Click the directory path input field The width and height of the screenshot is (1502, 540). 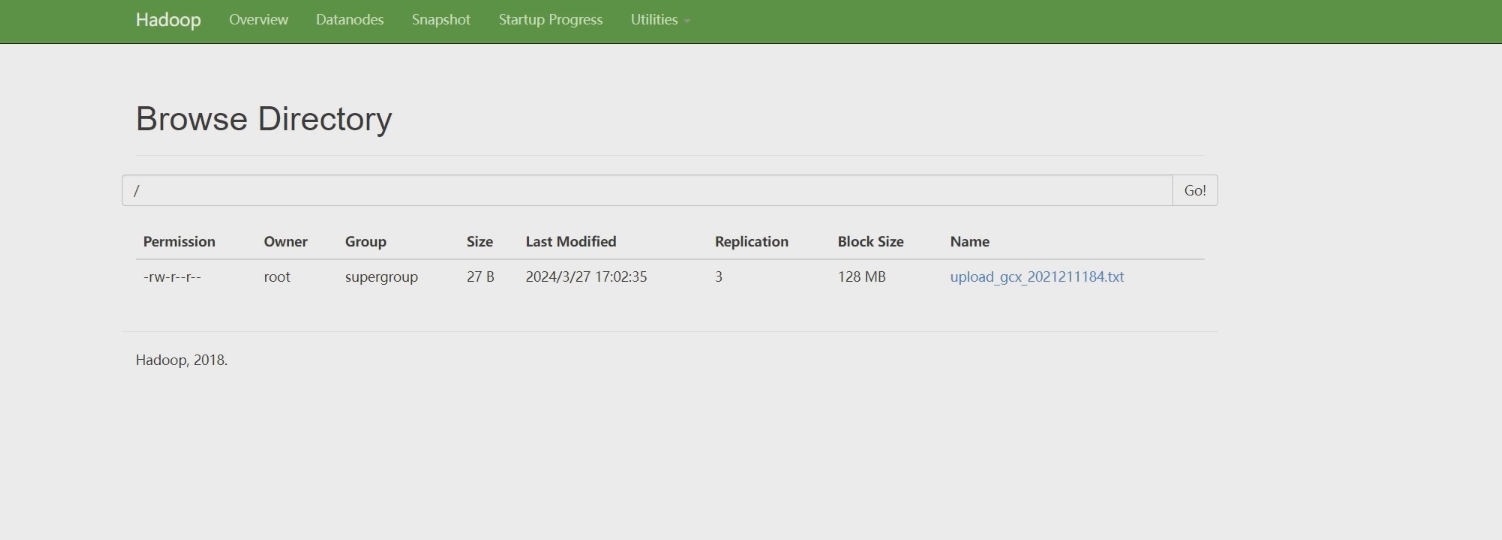647,190
